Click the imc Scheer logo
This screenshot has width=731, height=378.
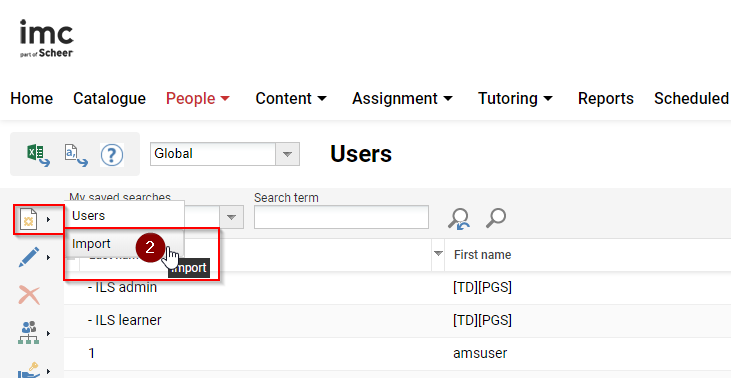click(47, 38)
